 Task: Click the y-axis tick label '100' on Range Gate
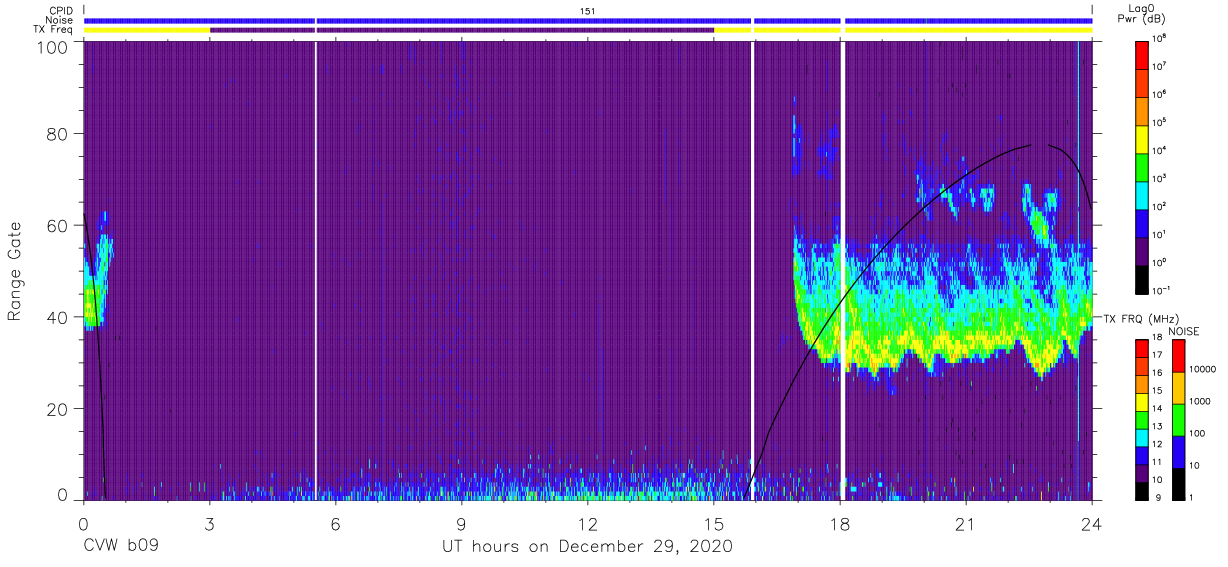53,47
